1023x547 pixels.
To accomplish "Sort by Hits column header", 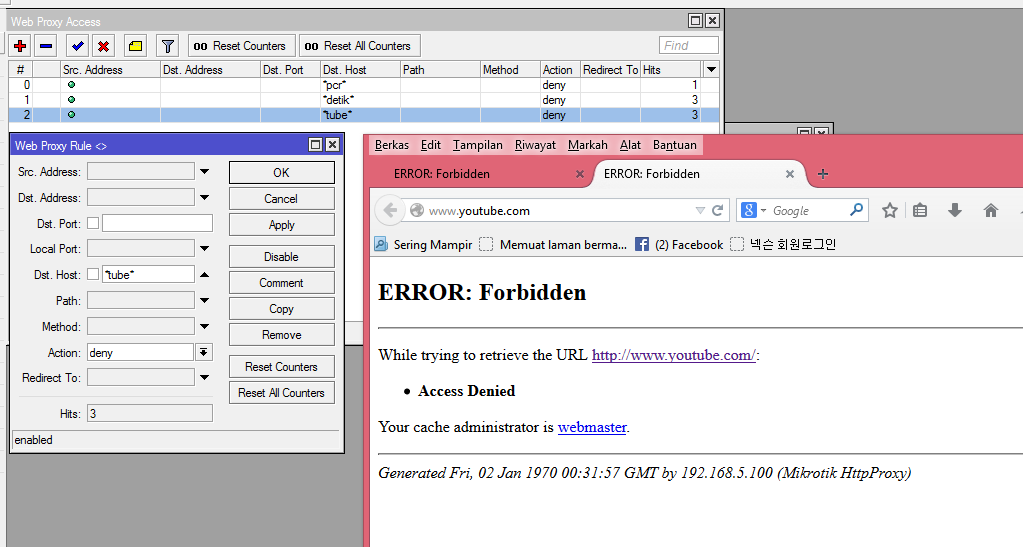I will point(671,69).
